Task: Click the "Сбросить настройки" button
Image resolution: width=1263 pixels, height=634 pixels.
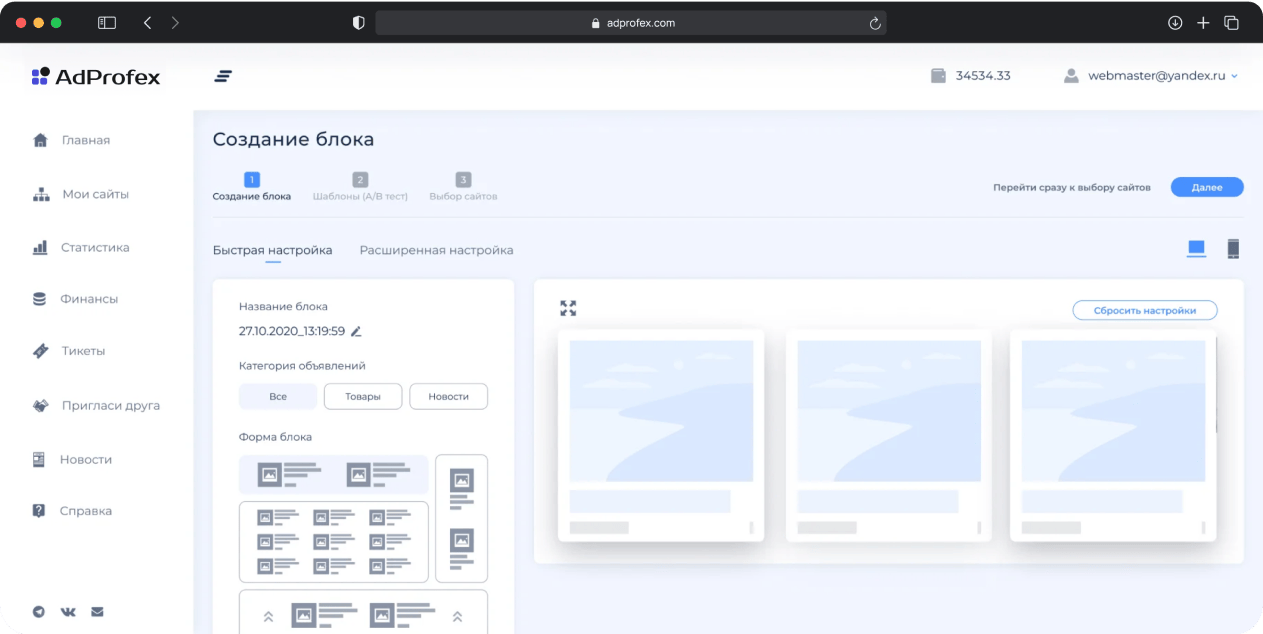Action: click(1144, 310)
